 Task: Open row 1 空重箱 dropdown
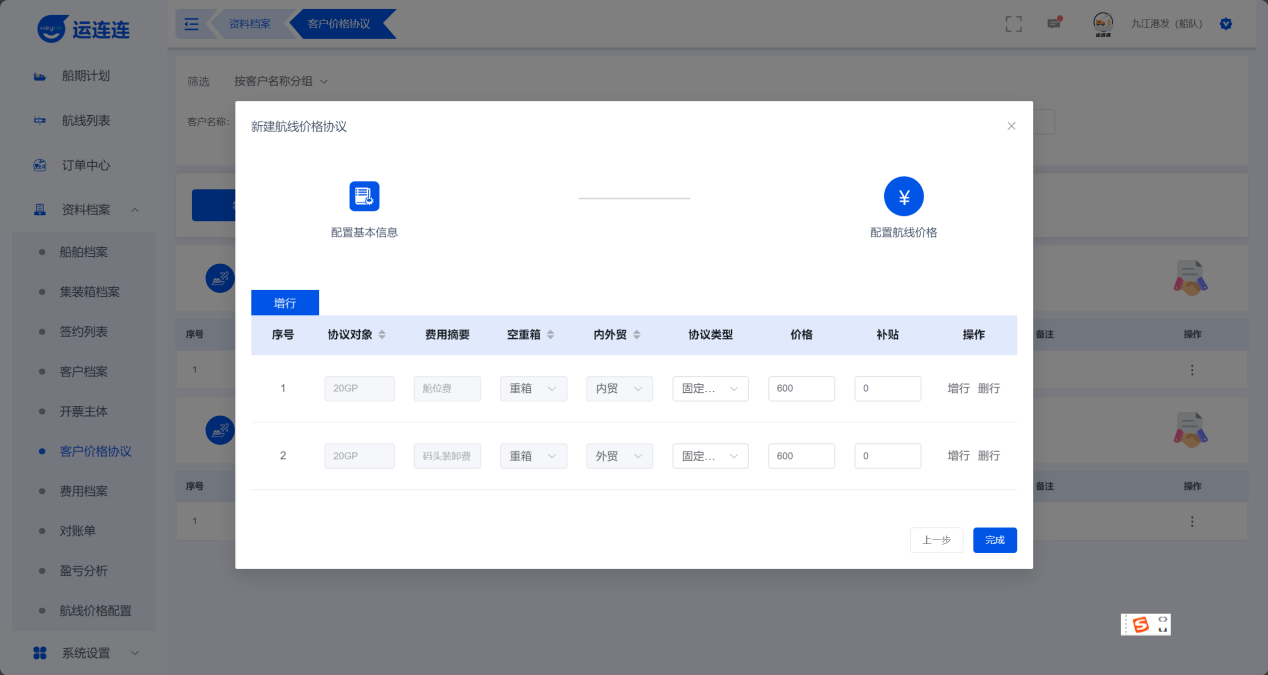[x=533, y=389]
